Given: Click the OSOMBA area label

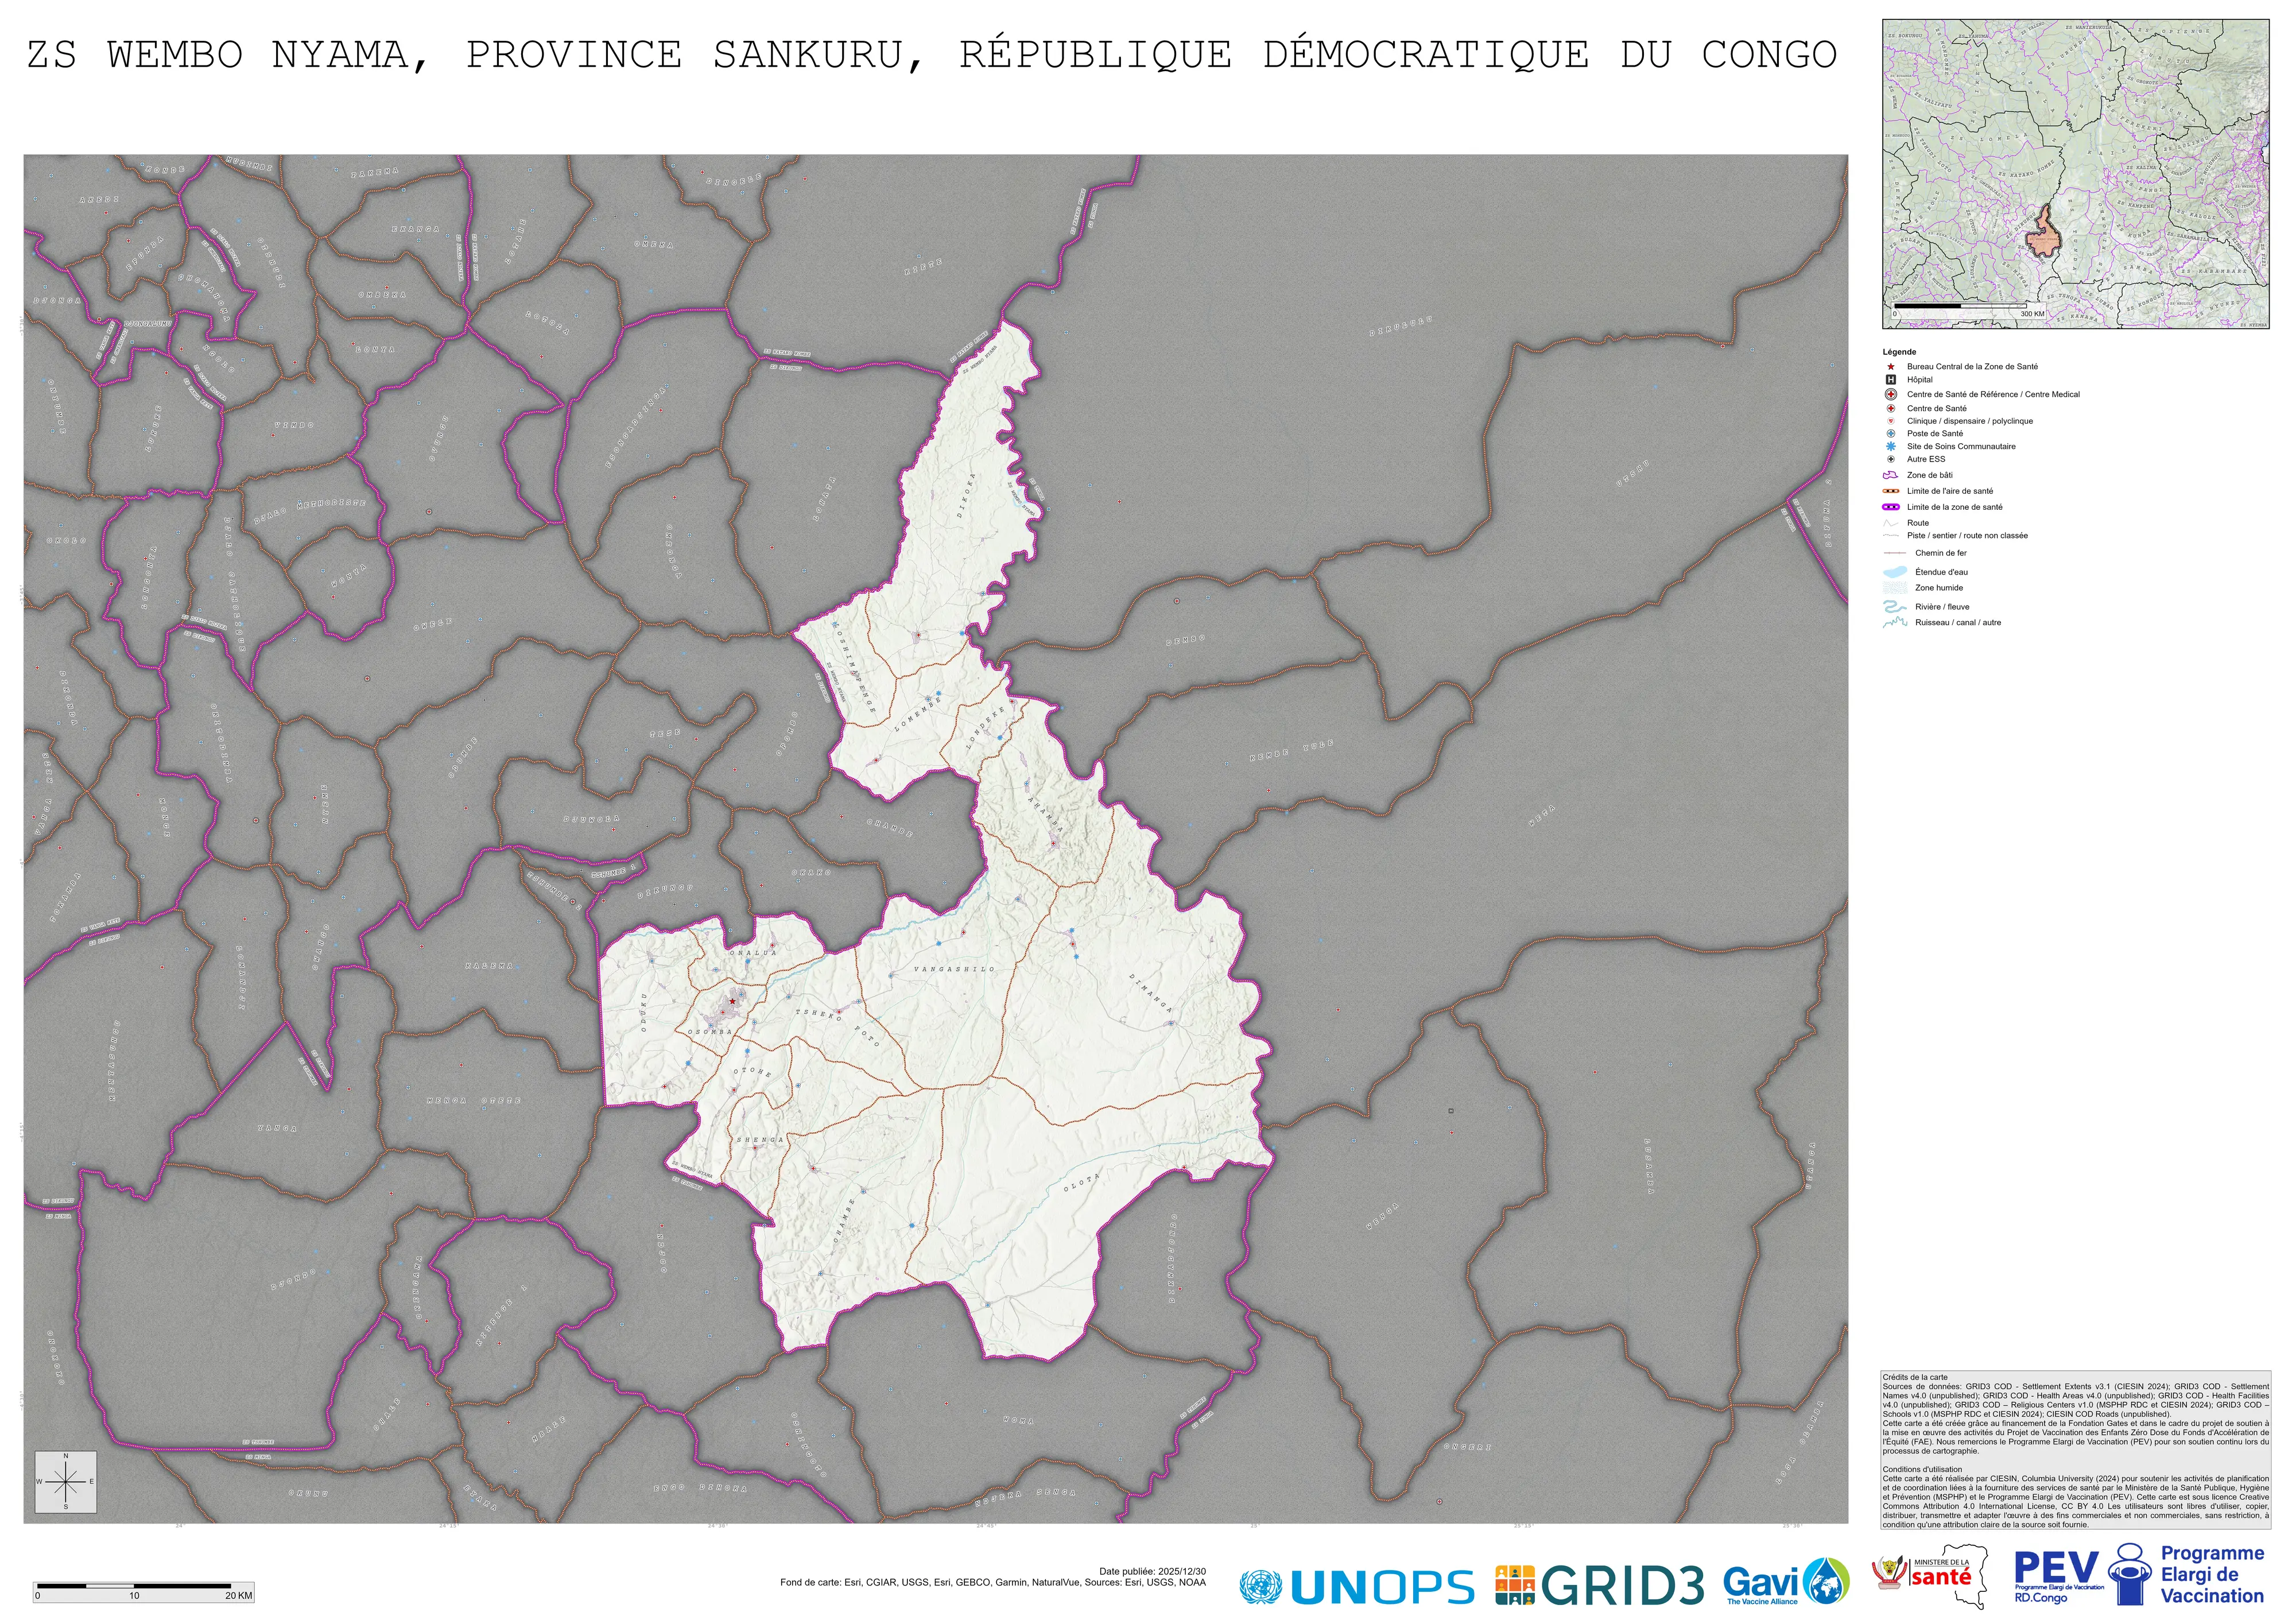Looking at the screenshot, I should [710, 1032].
